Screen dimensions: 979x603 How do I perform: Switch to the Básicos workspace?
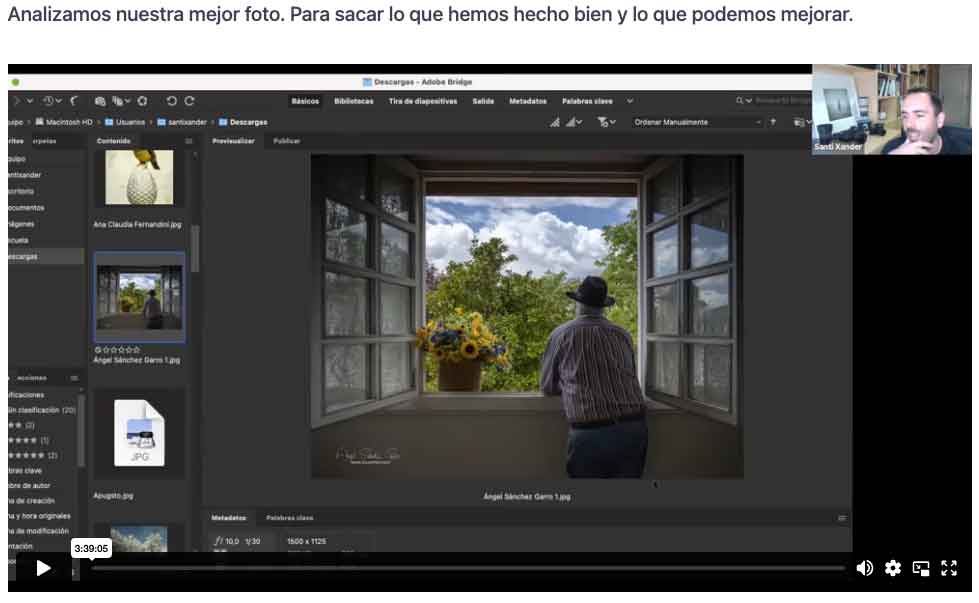(x=305, y=101)
